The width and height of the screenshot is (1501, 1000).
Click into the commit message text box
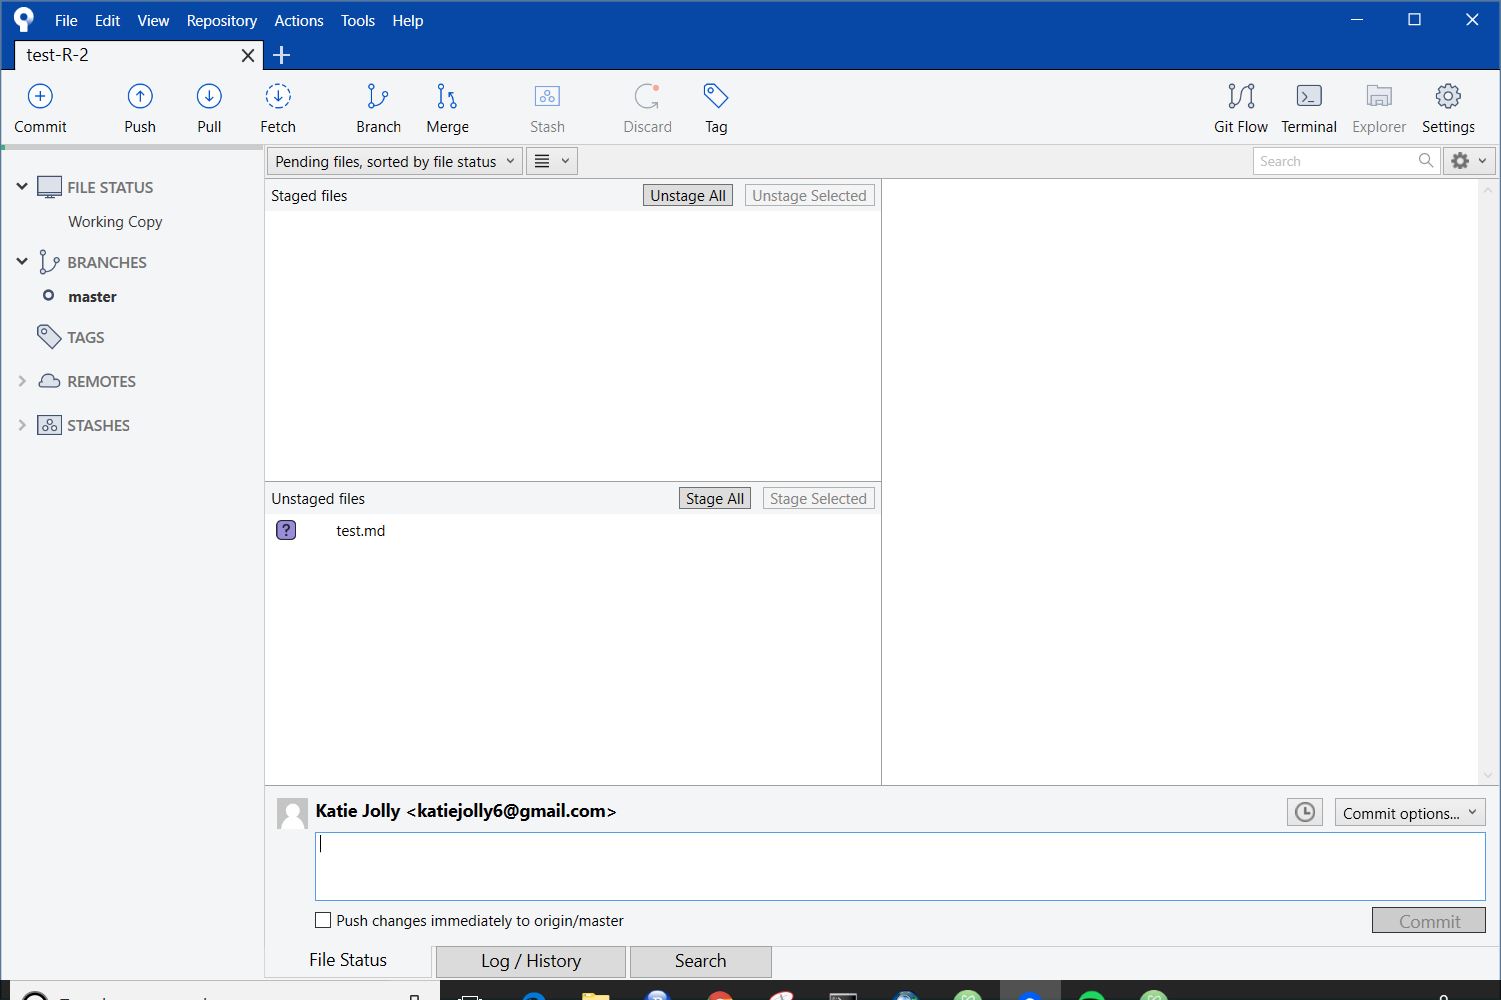click(900, 866)
